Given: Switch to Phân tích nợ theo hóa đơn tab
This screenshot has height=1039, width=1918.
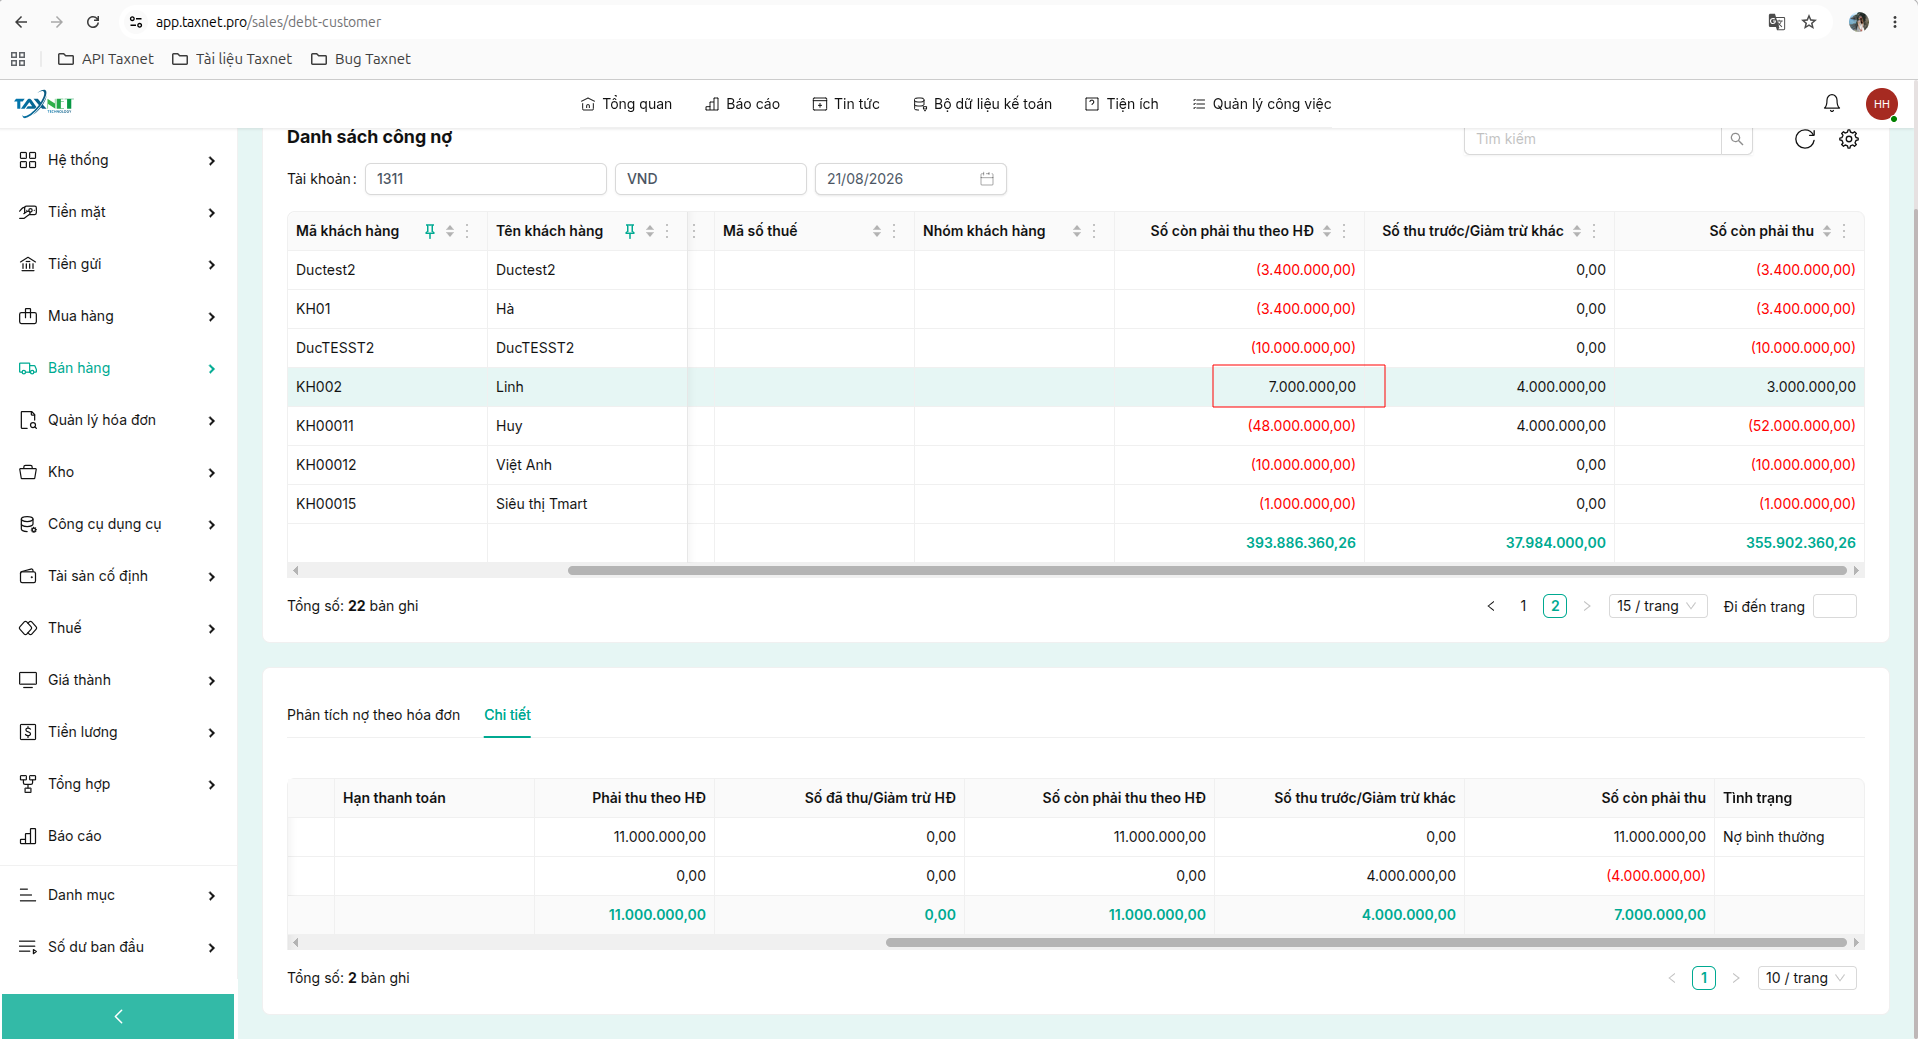Looking at the screenshot, I should [x=373, y=715].
